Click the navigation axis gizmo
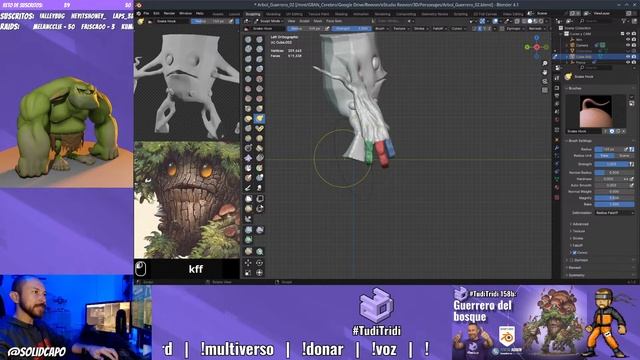The width and height of the screenshot is (640, 360). (536, 47)
